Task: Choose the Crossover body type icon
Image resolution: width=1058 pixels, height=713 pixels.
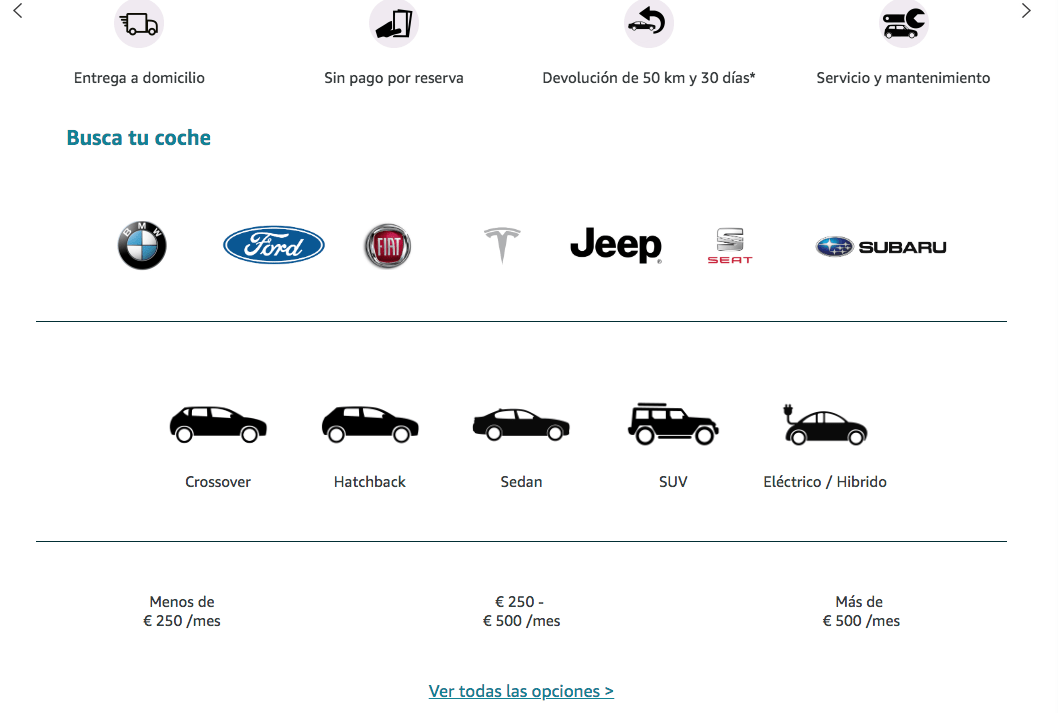Action: coord(218,424)
